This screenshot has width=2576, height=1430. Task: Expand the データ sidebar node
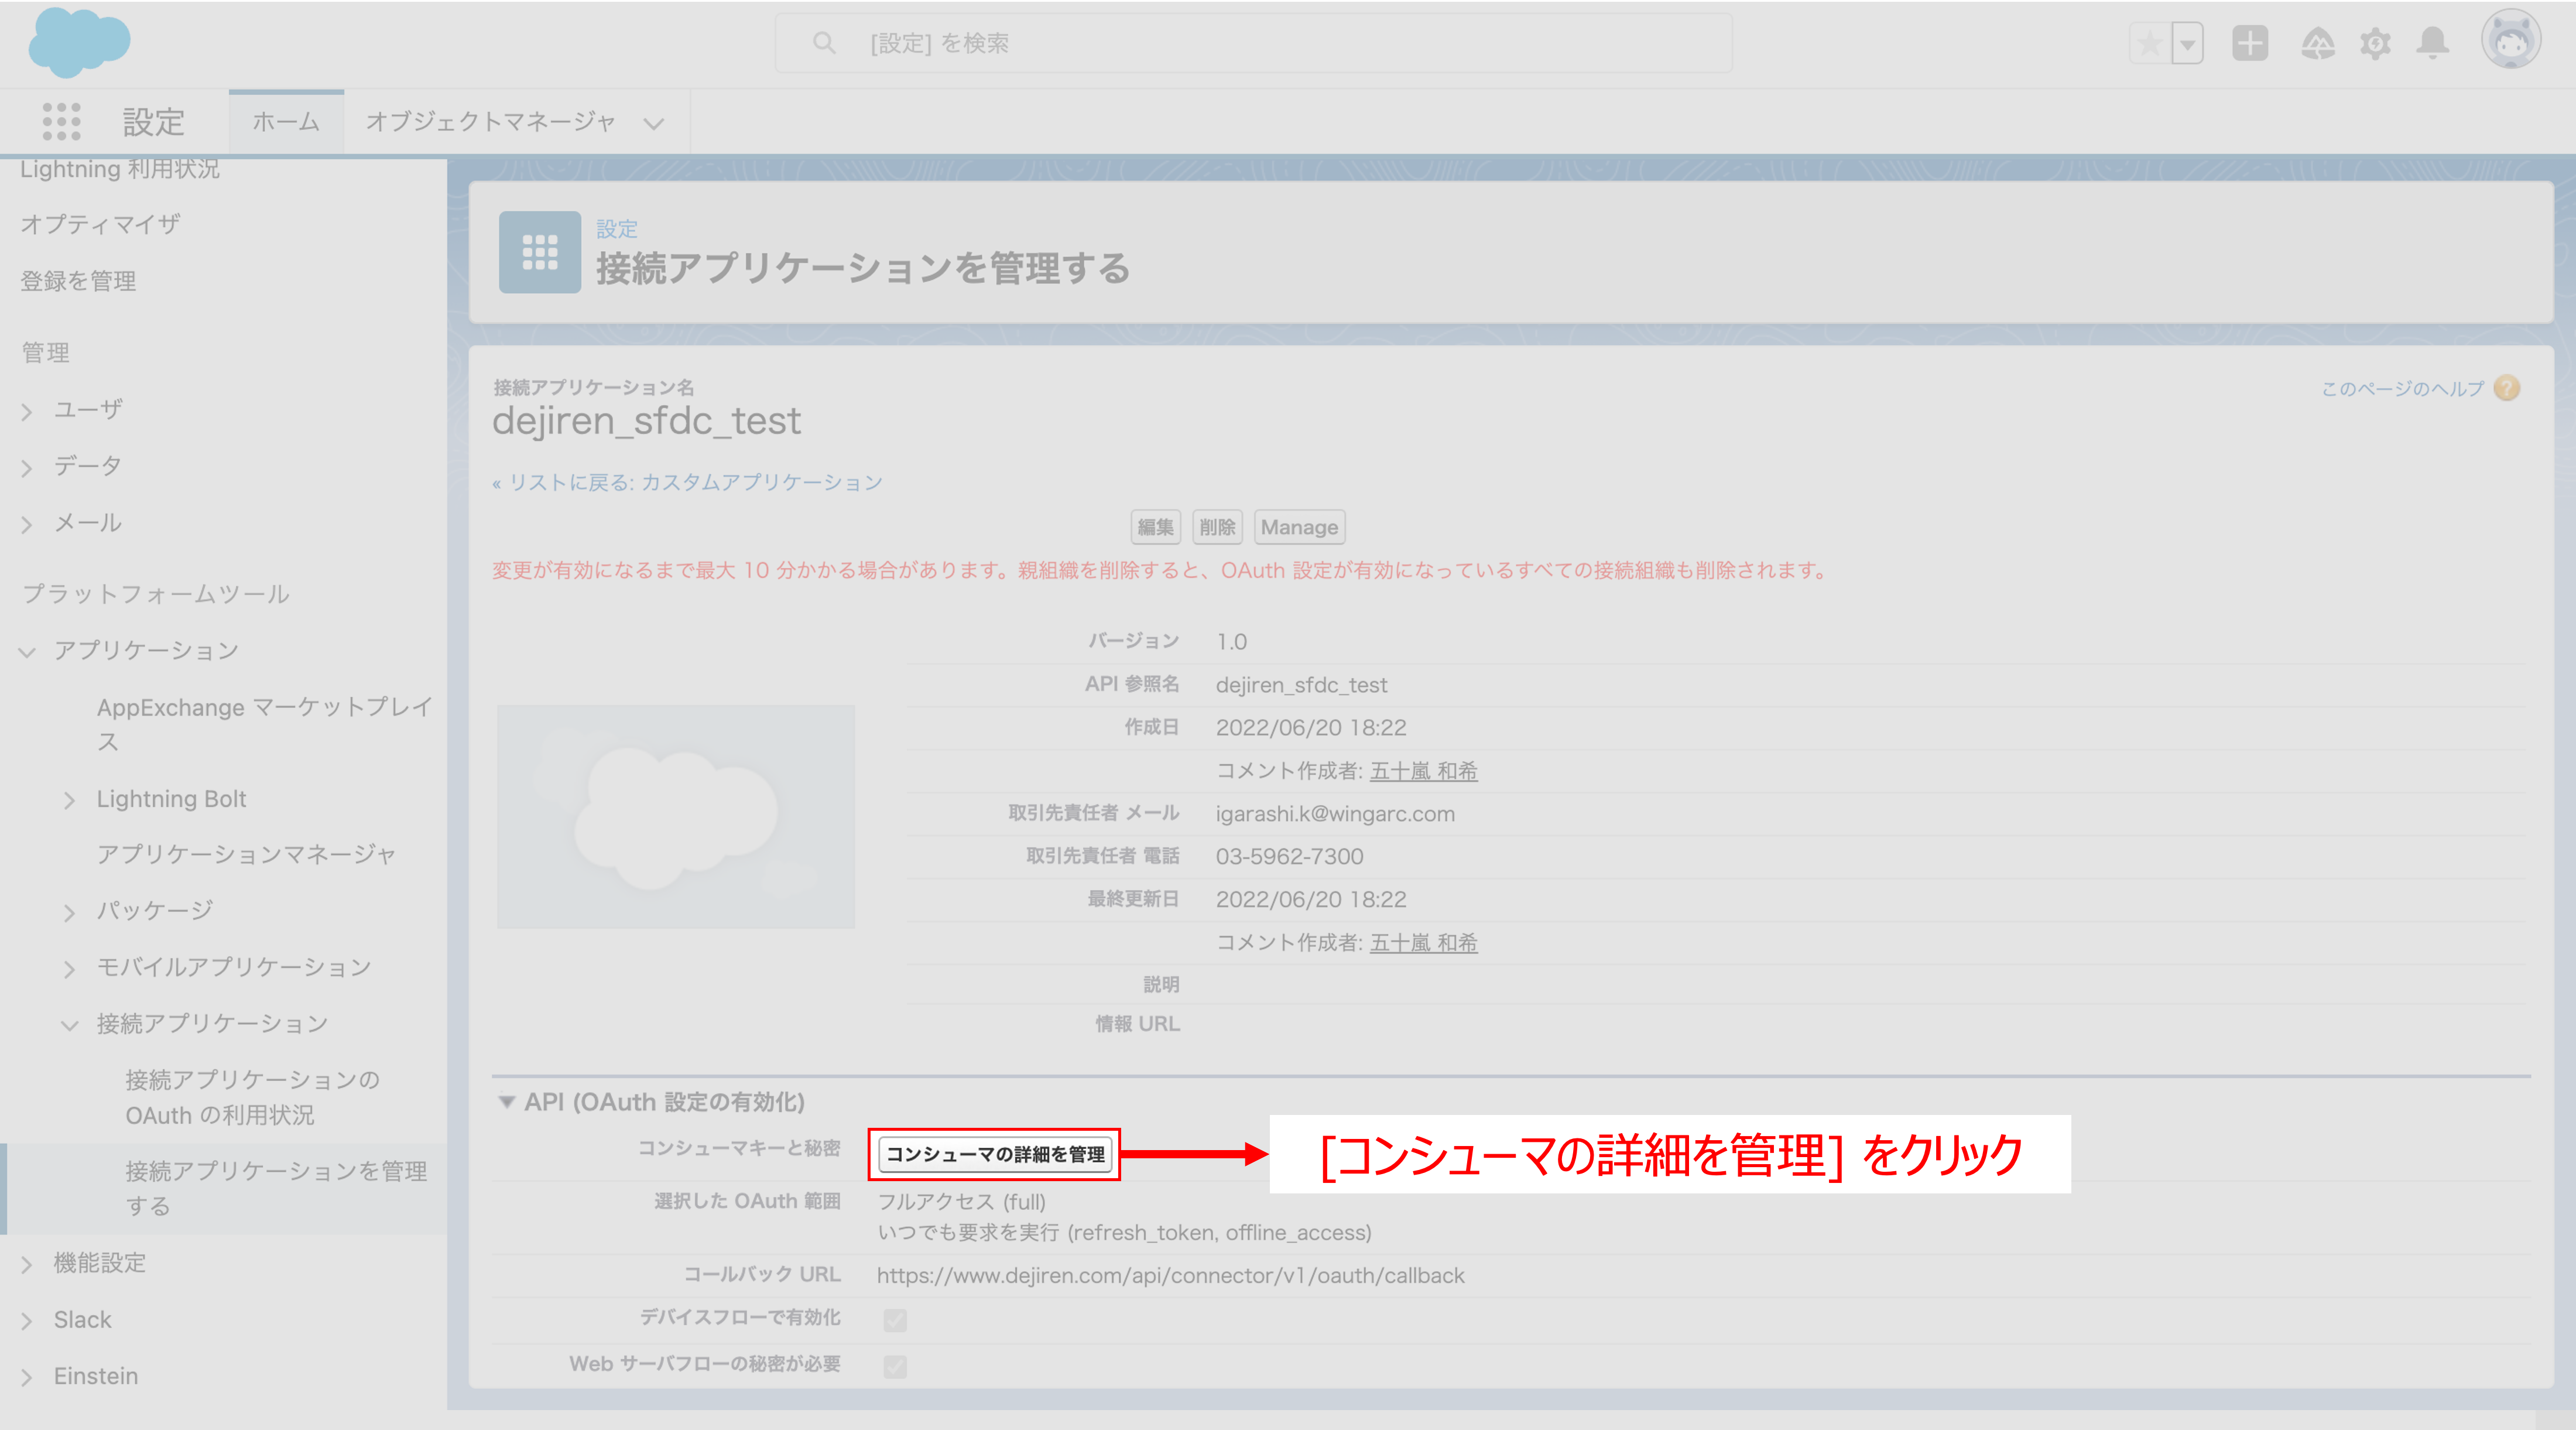pyautogui.click(x=26, y=468)
